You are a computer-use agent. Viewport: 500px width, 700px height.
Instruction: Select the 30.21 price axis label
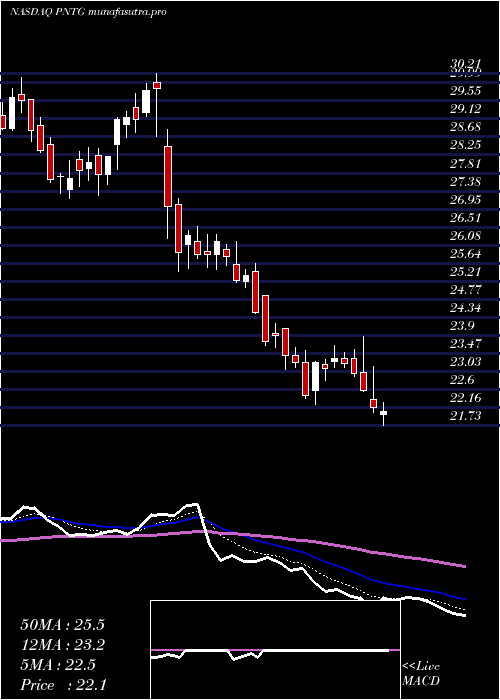465,65
